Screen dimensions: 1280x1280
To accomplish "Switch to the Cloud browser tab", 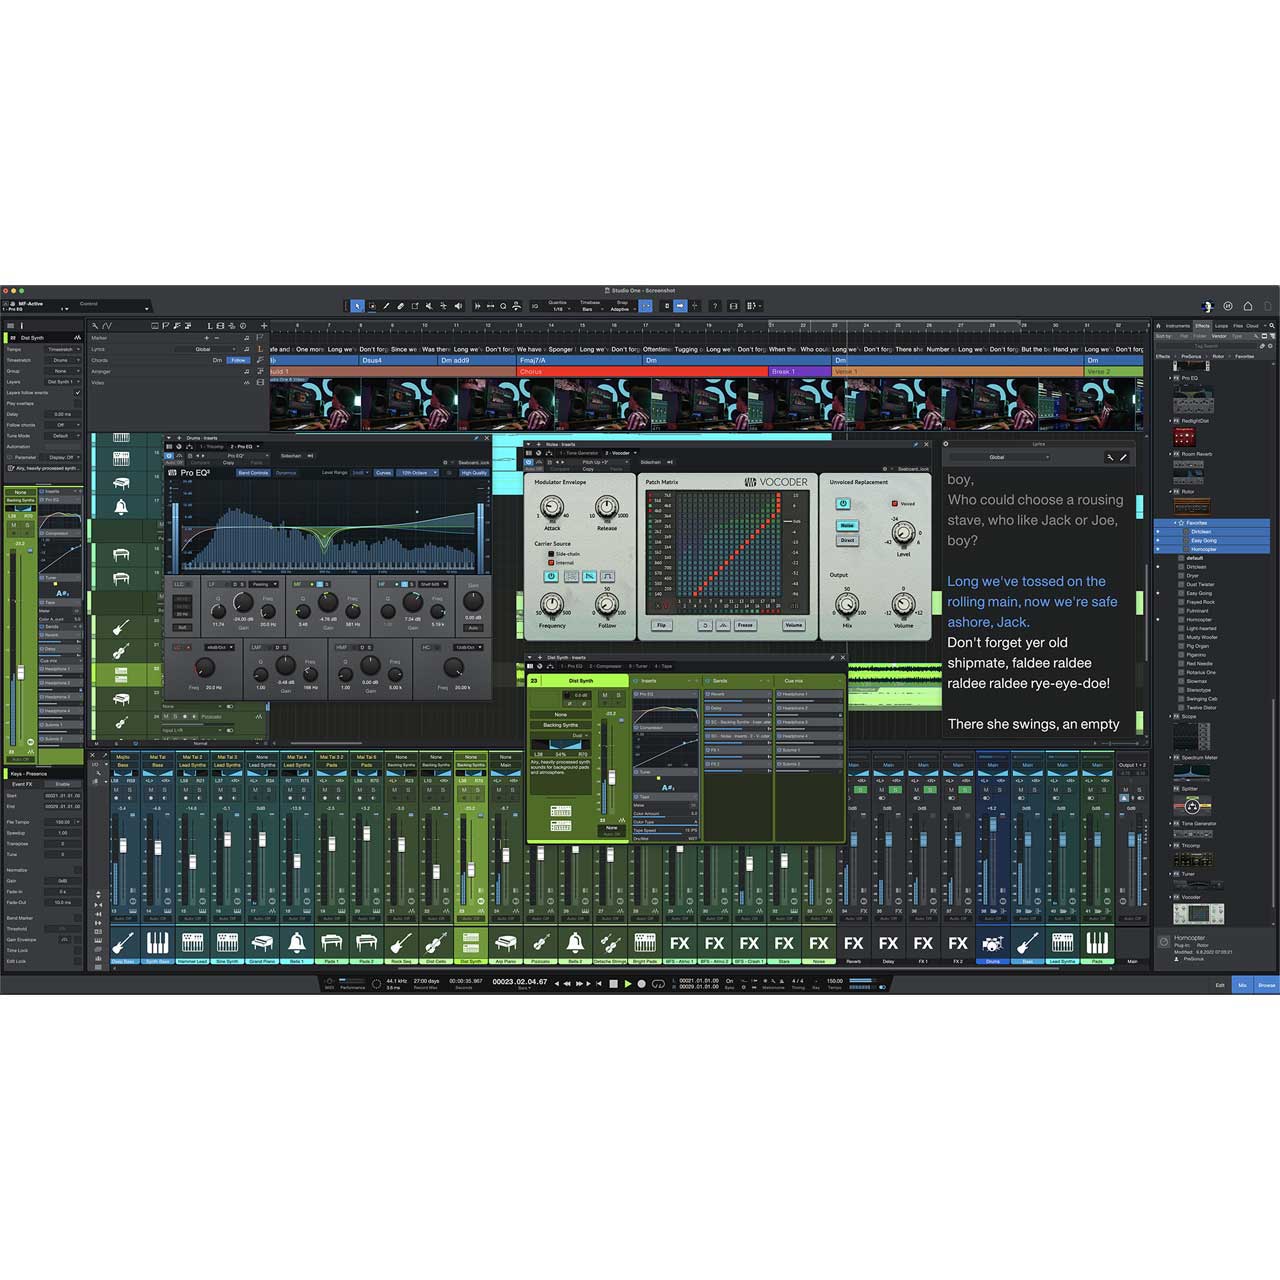I will coord(1252,326).
